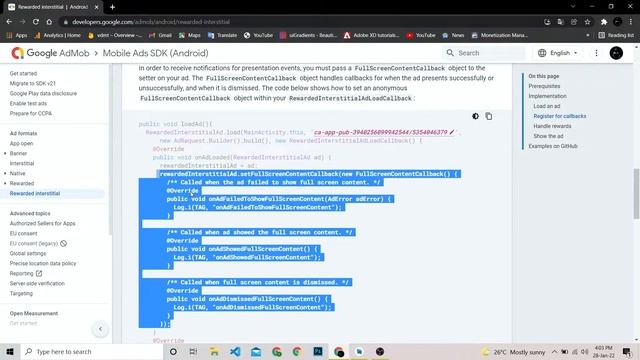The image size is (640, 360).
Task: Open Global settings page
Action: click(28, 253)
